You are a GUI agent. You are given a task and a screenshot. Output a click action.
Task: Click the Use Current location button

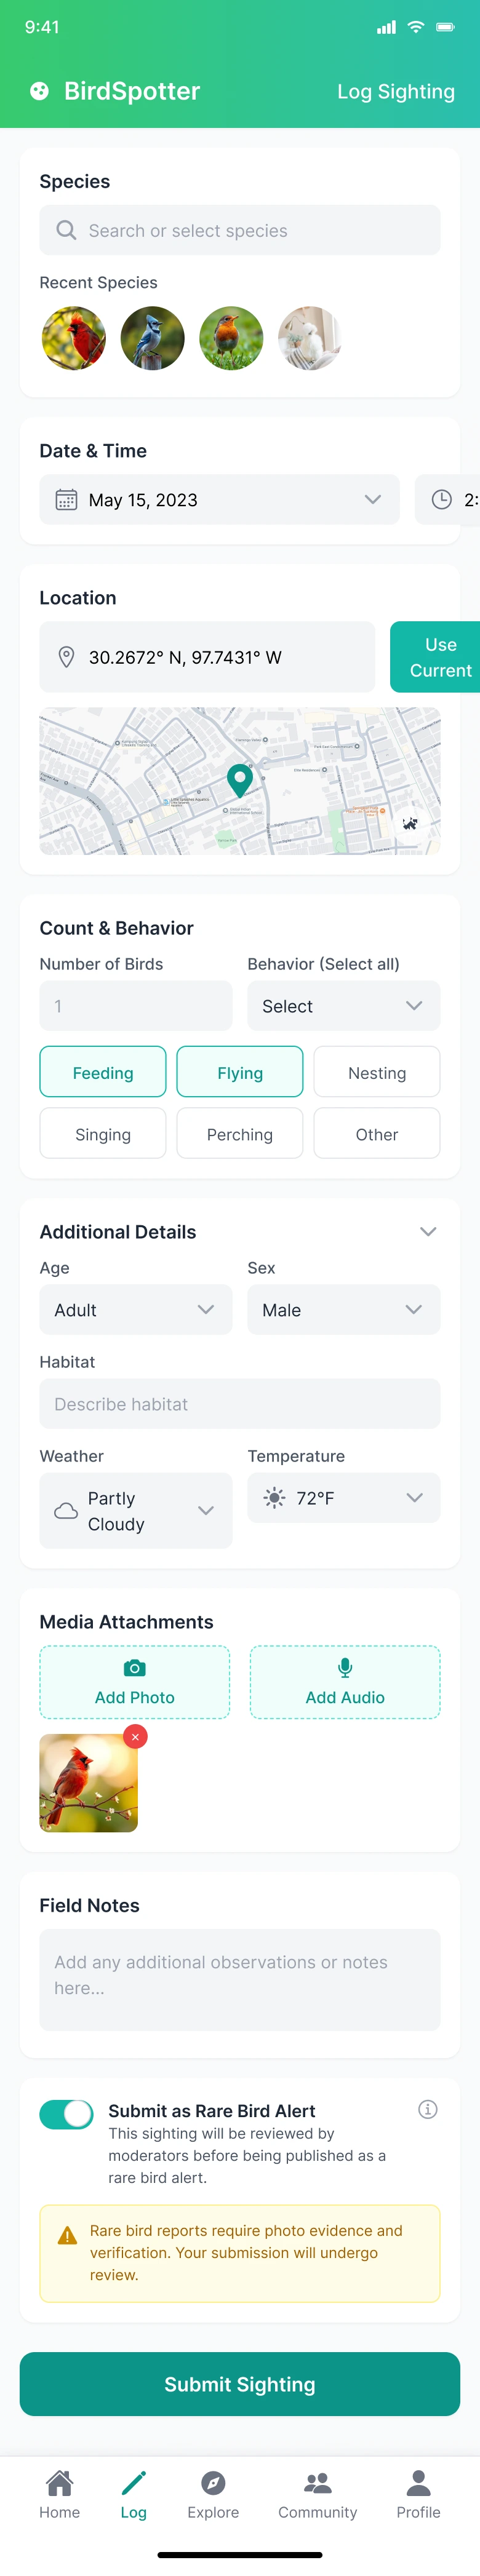click(437, 657)
